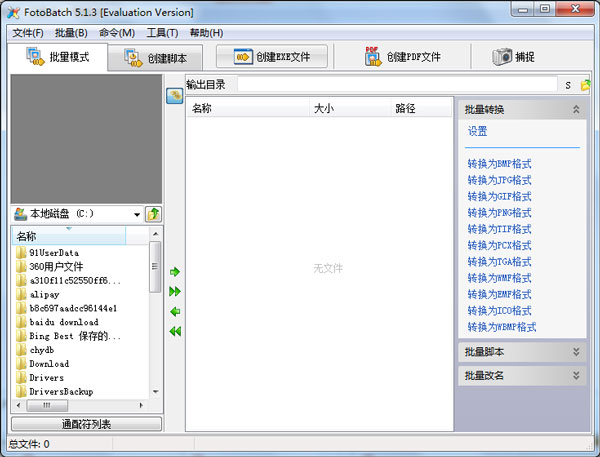The height and width of the screenshot is (457, 600).
Task: Expand the 批量改名 panel
Action: pos(576,376)
